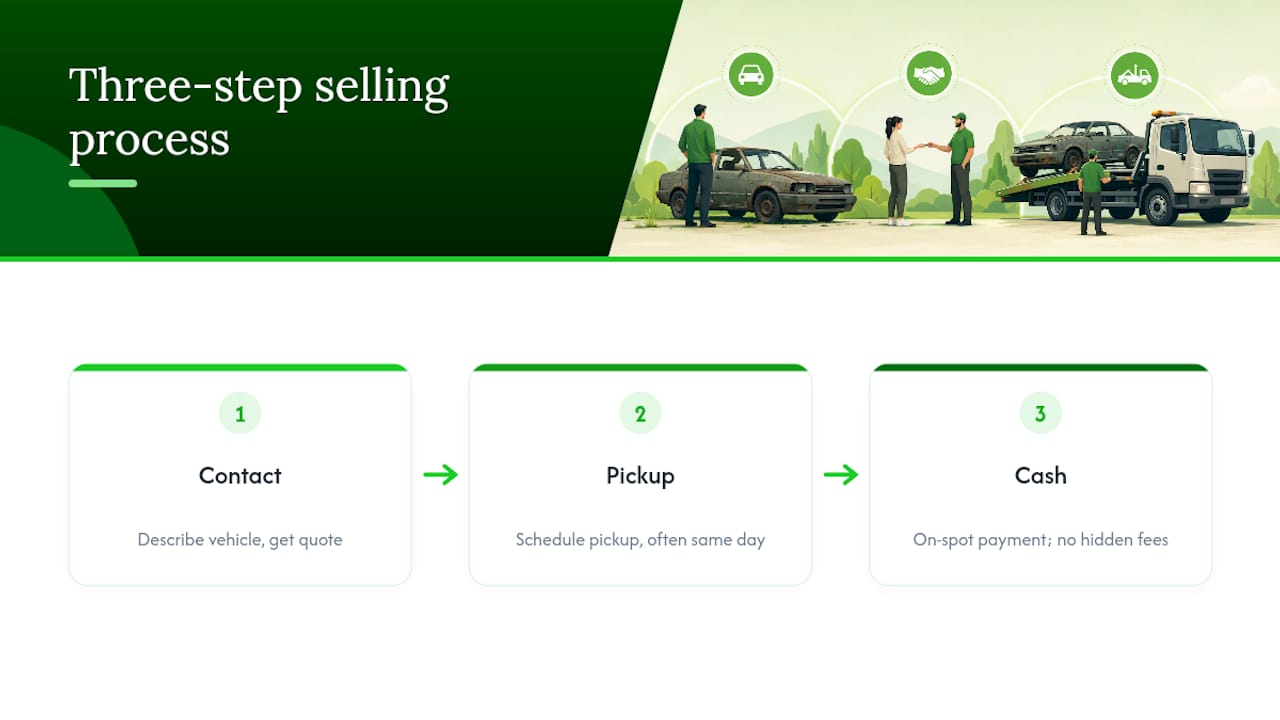This screenshot has width=1280, height=720.
Task: Click the dark green bar atop Cash card
Action: tap(1040, 367)
